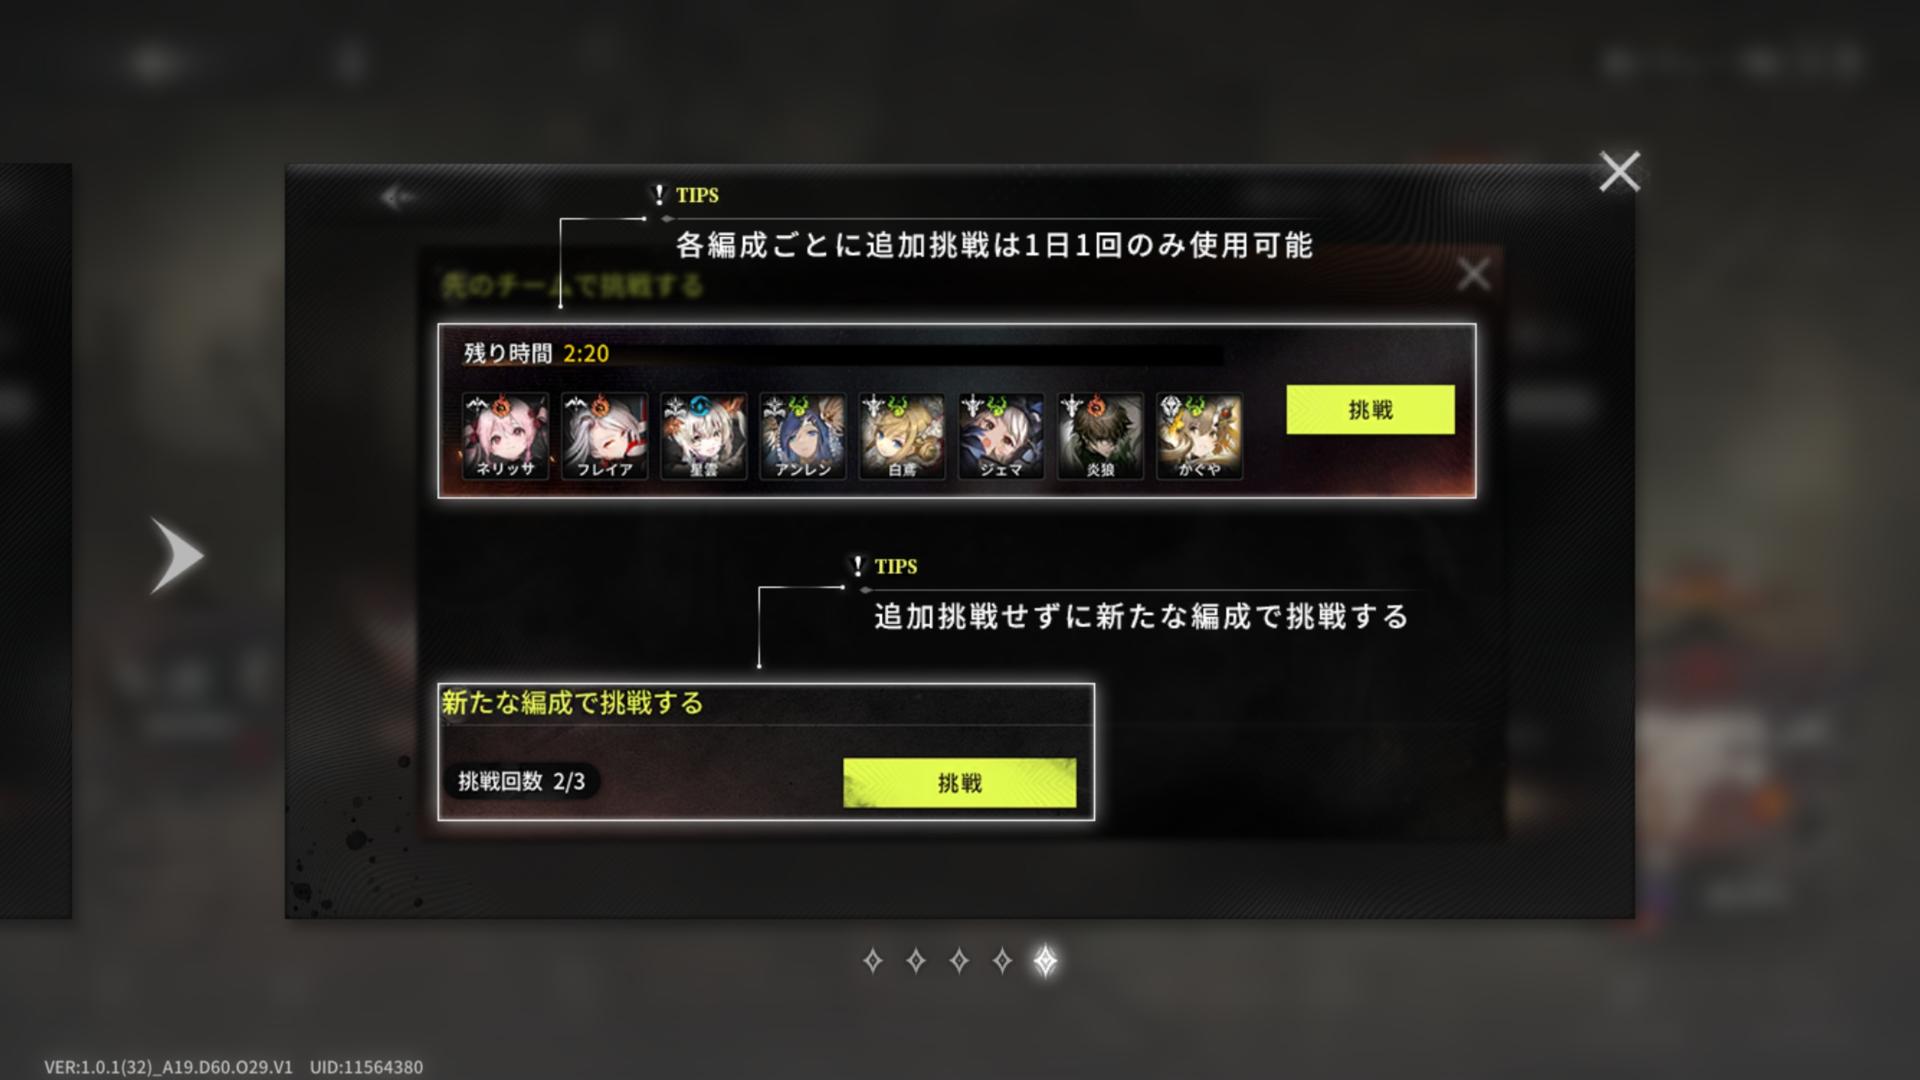The image size is (1920, 1080).
Task: Jump to fourth tip page indicator
Action: [1002, 961]
